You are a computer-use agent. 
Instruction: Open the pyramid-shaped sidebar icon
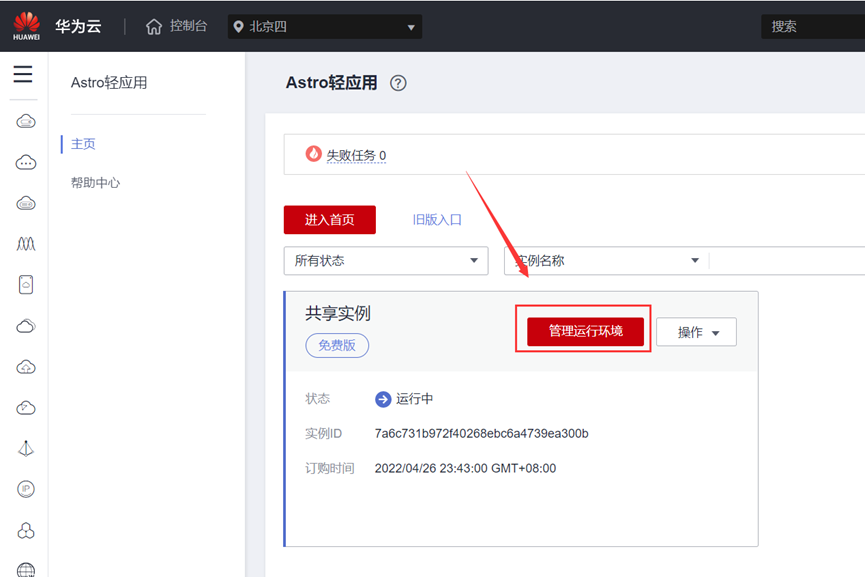26,448
